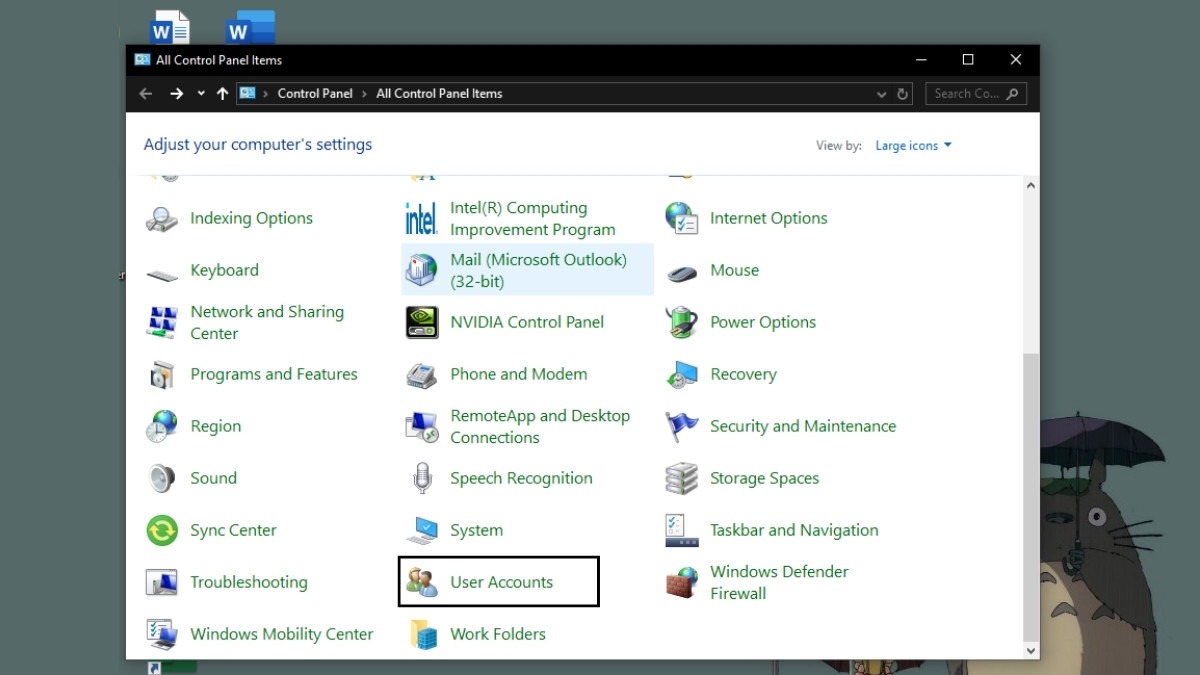Screen dimensions: 1200x675
Task: Open the System icon
Action: coord(422,531)
